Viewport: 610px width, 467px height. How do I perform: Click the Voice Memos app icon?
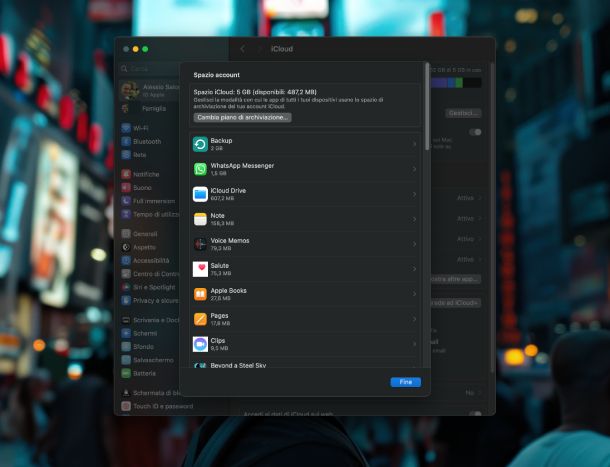tap(200, 244)
